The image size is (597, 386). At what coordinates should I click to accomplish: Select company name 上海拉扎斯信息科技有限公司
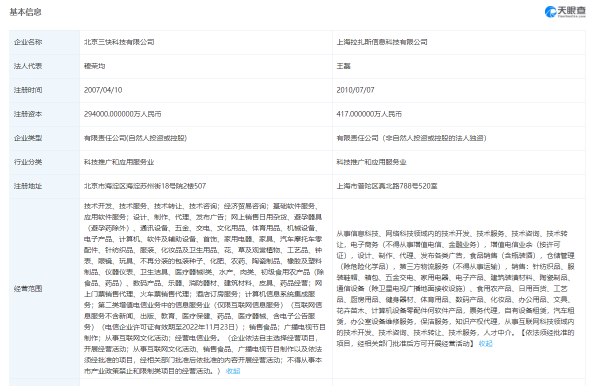click(x=382, y=42)
